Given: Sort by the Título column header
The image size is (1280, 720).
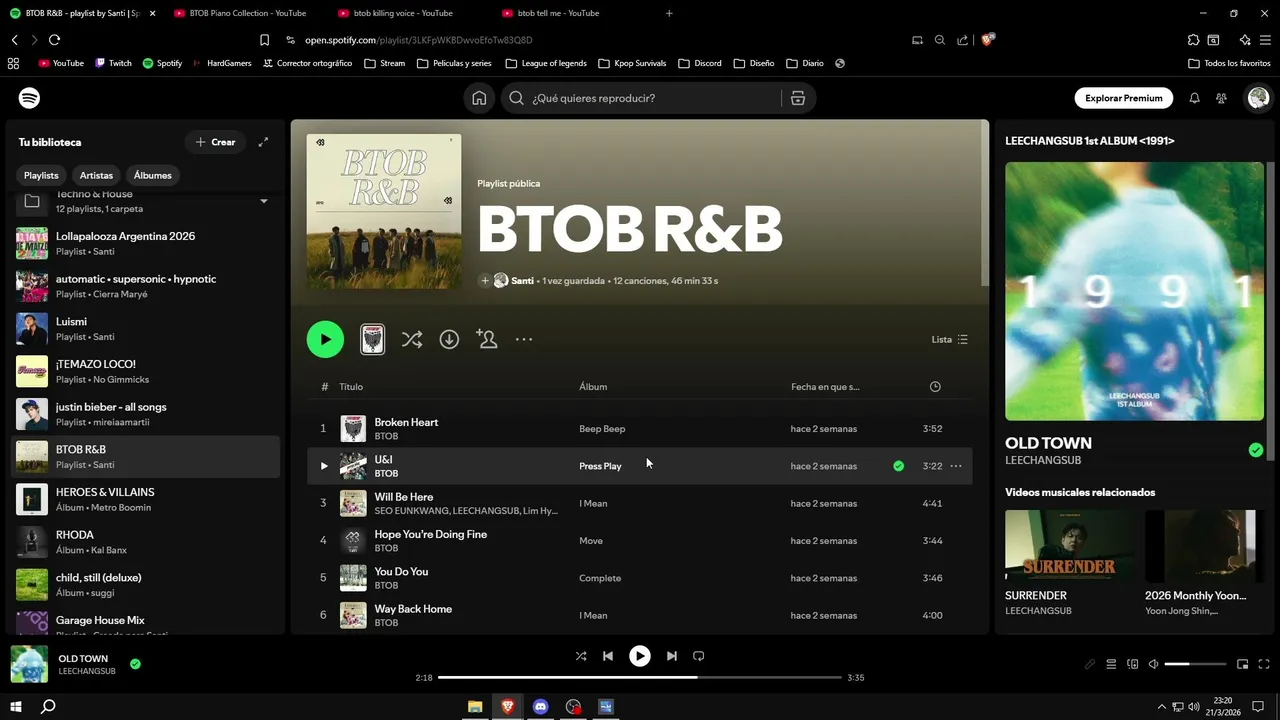Looking at the screenshot, I should click(351, 387).
